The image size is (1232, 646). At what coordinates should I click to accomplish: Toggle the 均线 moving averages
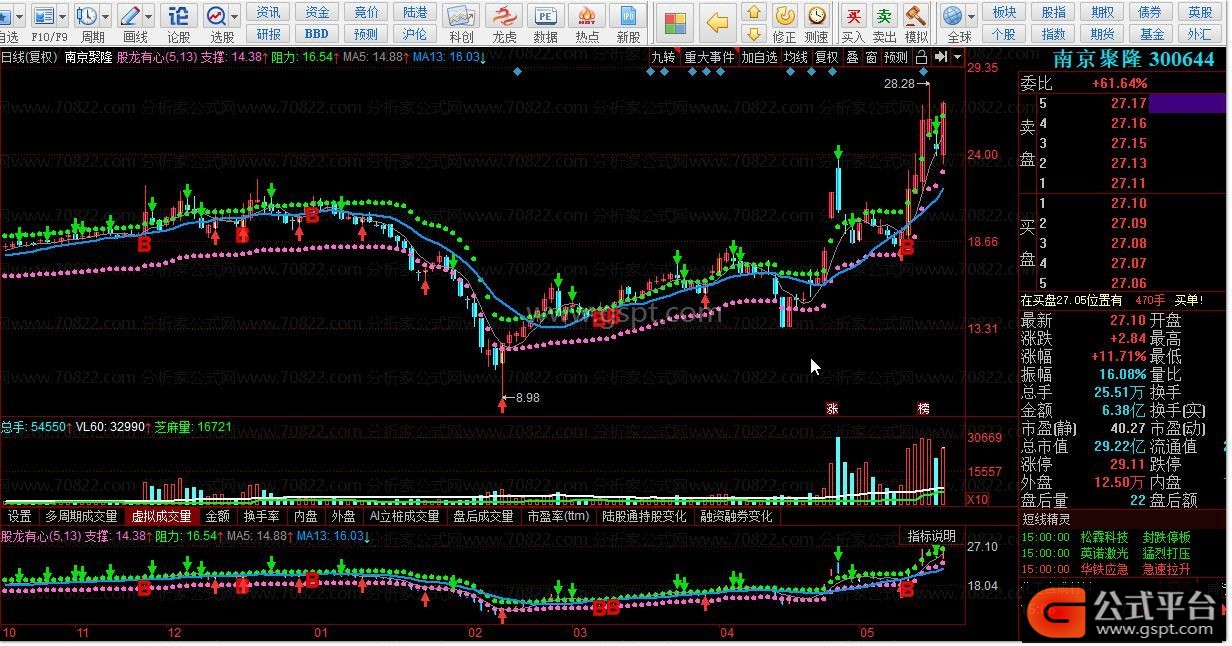pyautogui.click(x=795, y=57)
